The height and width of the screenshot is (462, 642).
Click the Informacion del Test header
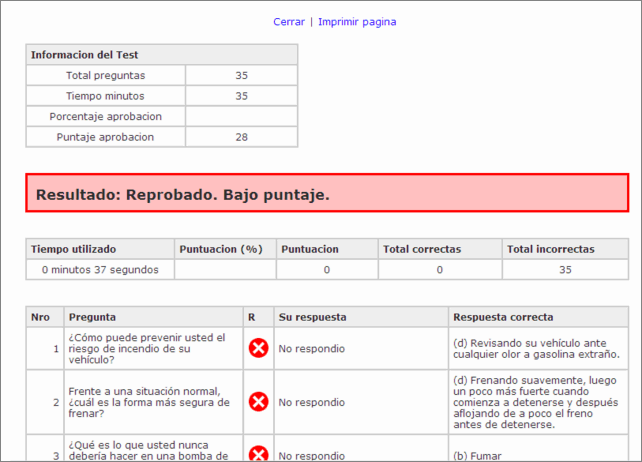coord(78,55)
